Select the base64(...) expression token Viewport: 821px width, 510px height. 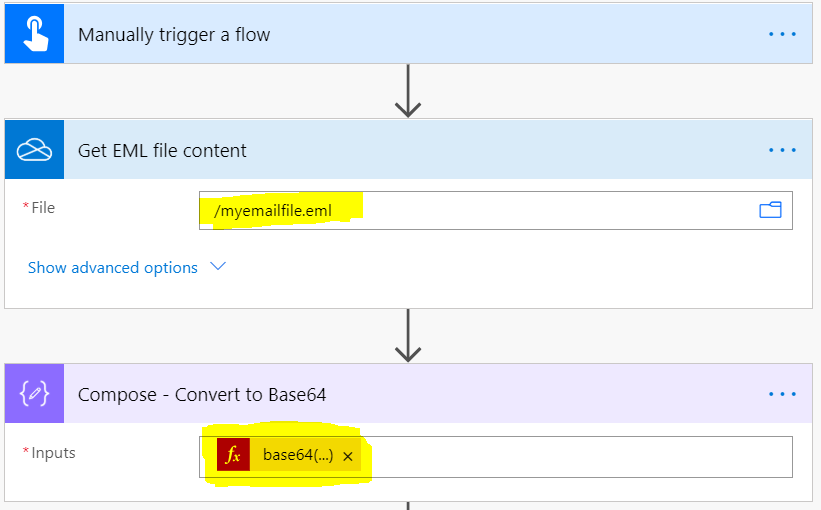(x=297, y=456)
